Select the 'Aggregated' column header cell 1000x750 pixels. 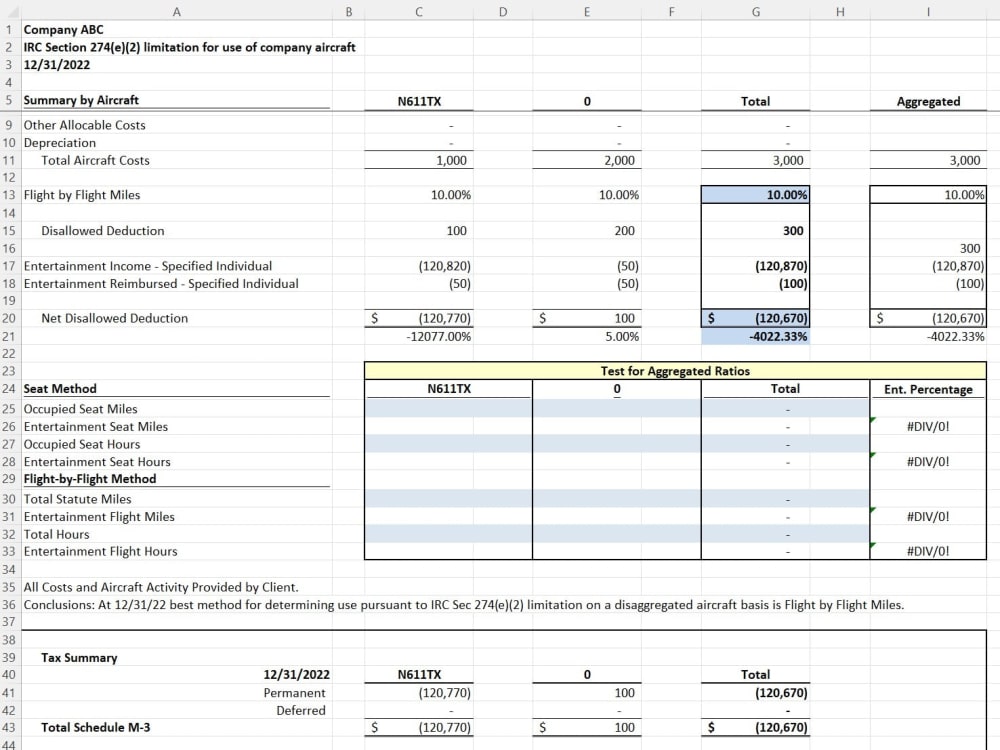[x=928, y=101]
